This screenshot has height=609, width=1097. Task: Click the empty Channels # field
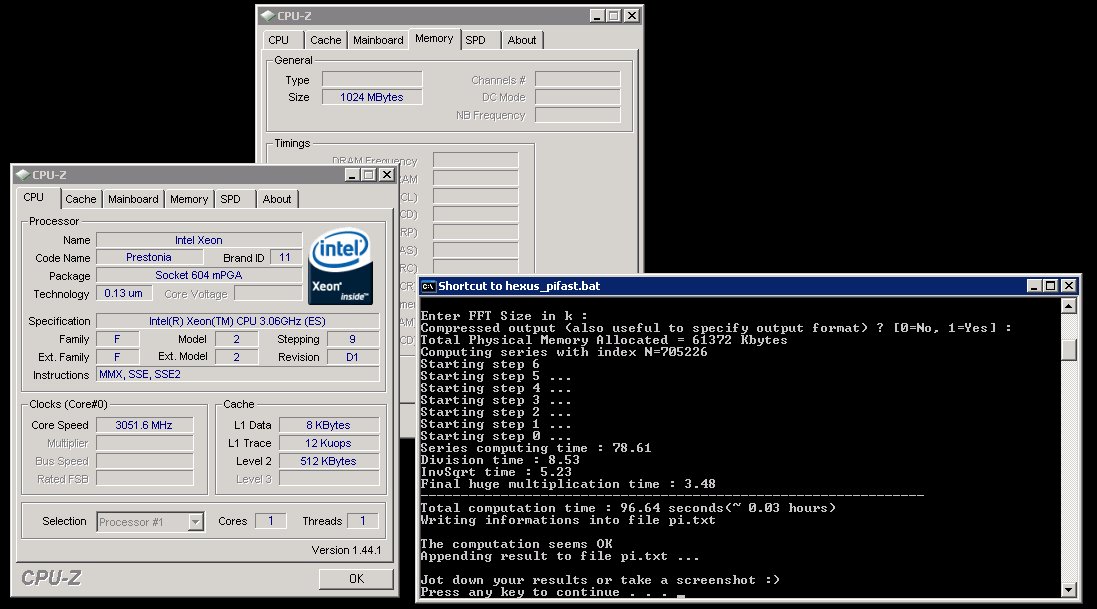pos(578,80)
